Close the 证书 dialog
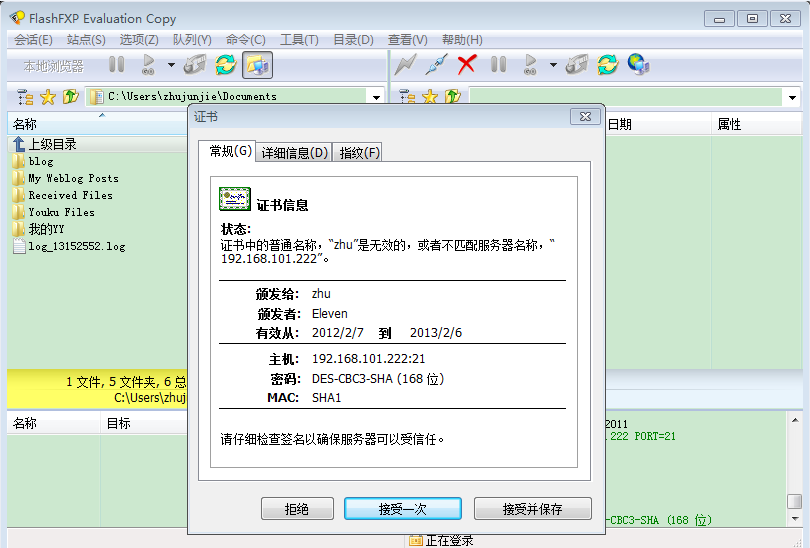Screen dimensions: 810x548 coord(585,117)
